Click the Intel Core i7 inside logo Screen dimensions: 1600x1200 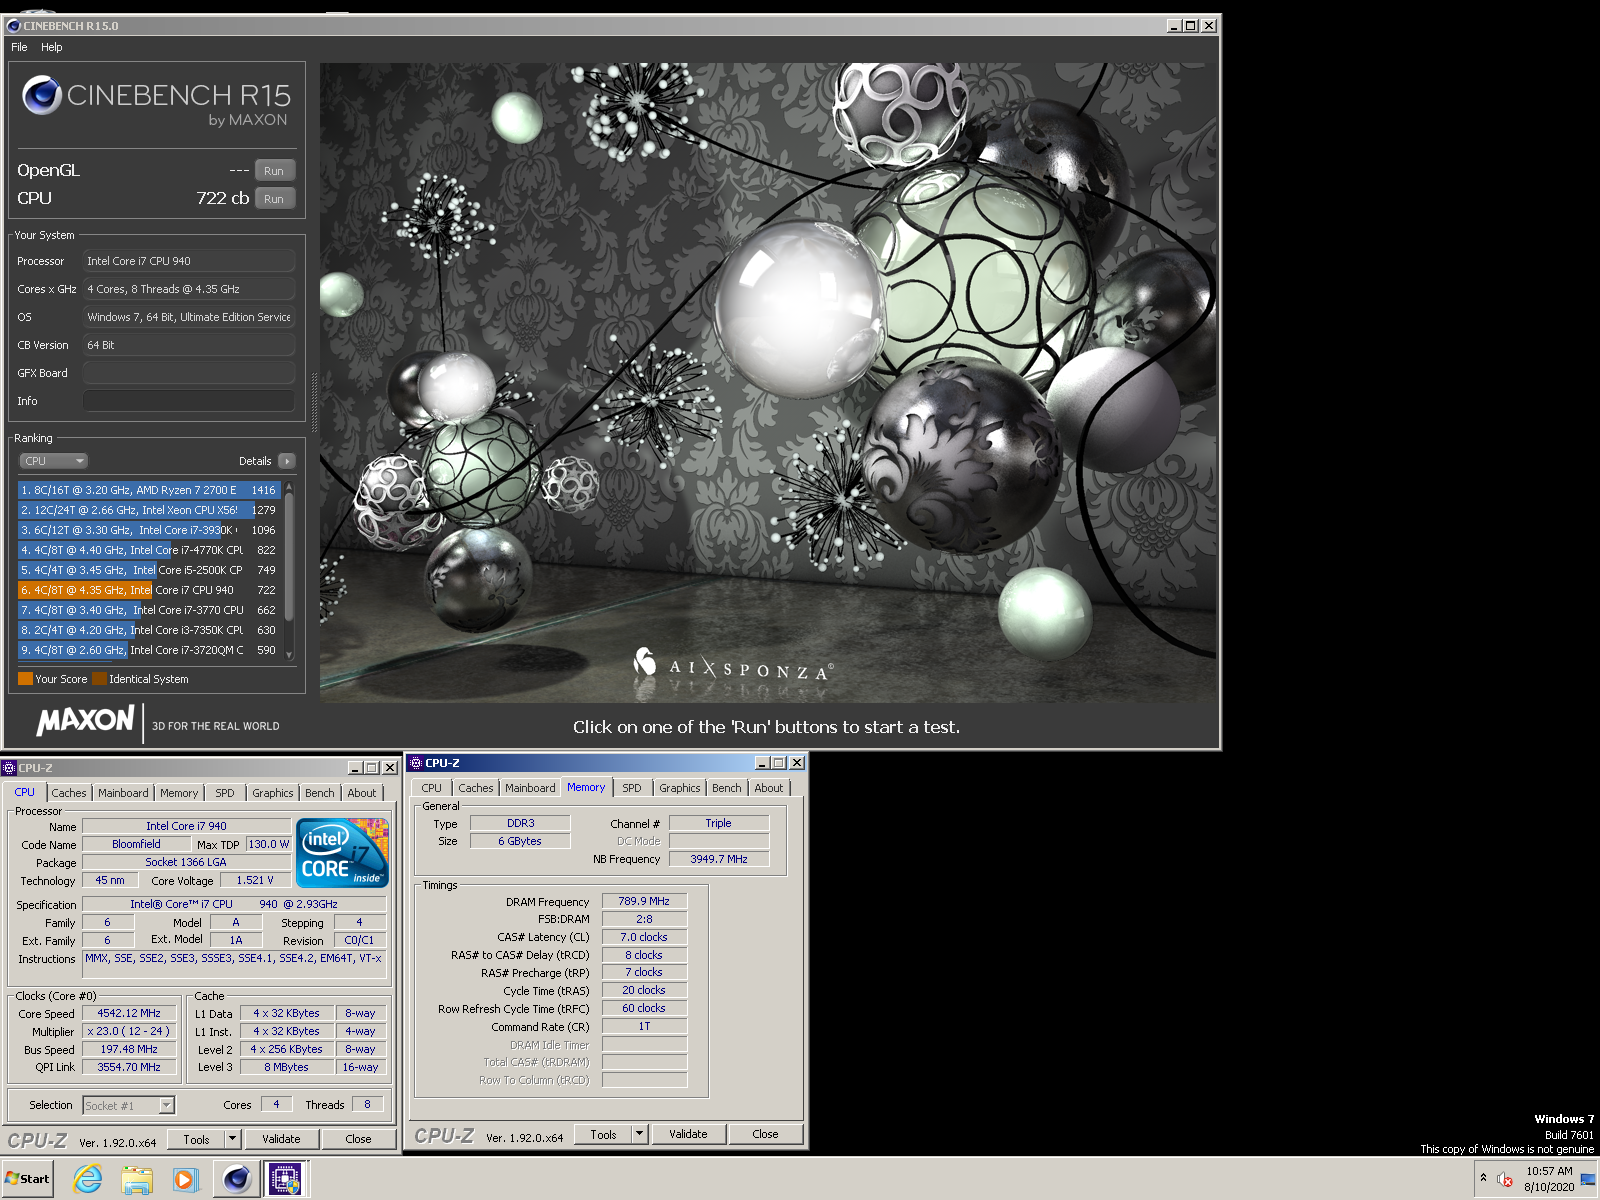coord(344,853)
